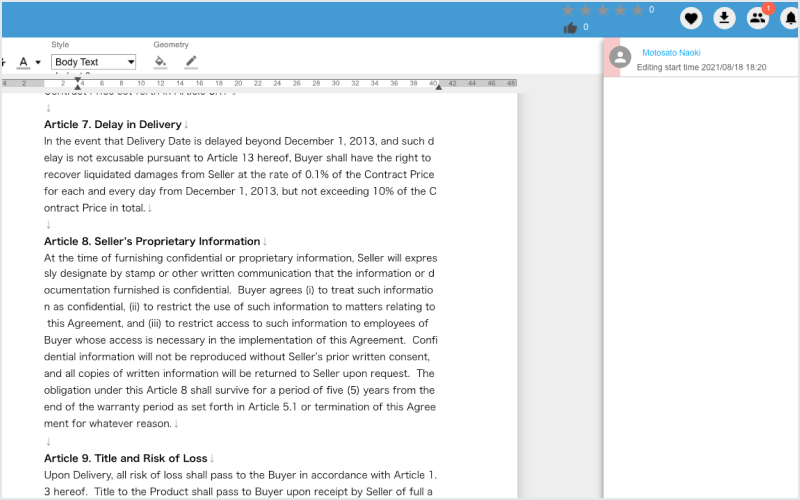Click the line starting 'Upon Delivery, all risk of loss'
The image size is (800, 500).
click(x=240, y=475)
